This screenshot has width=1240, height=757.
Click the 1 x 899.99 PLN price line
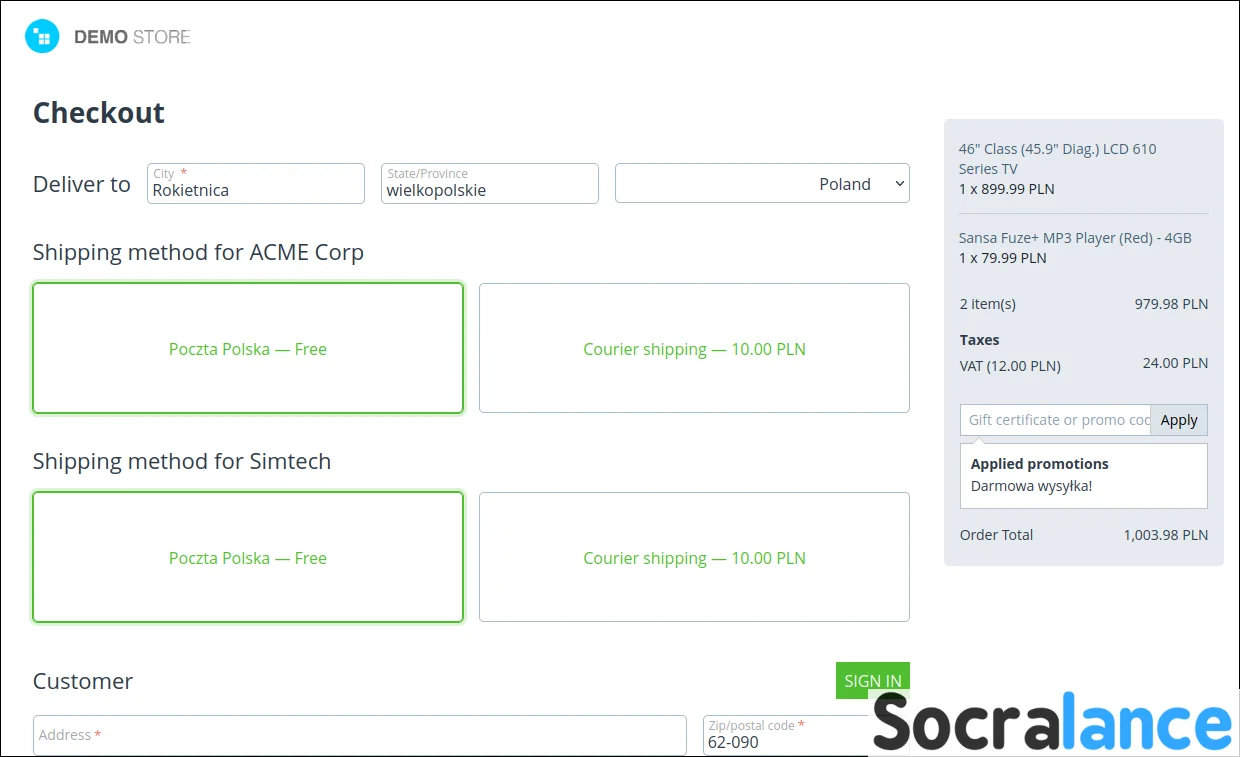(x=1007, y=189)
